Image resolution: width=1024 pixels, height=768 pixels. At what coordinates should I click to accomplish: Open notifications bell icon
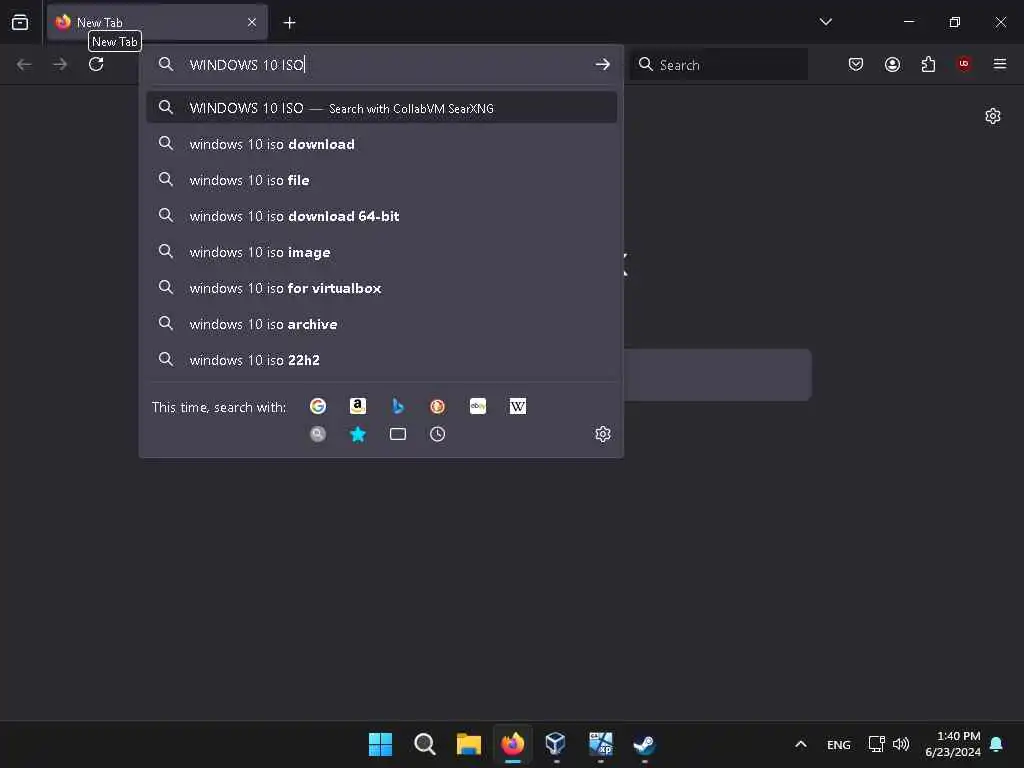click(997, 744)
